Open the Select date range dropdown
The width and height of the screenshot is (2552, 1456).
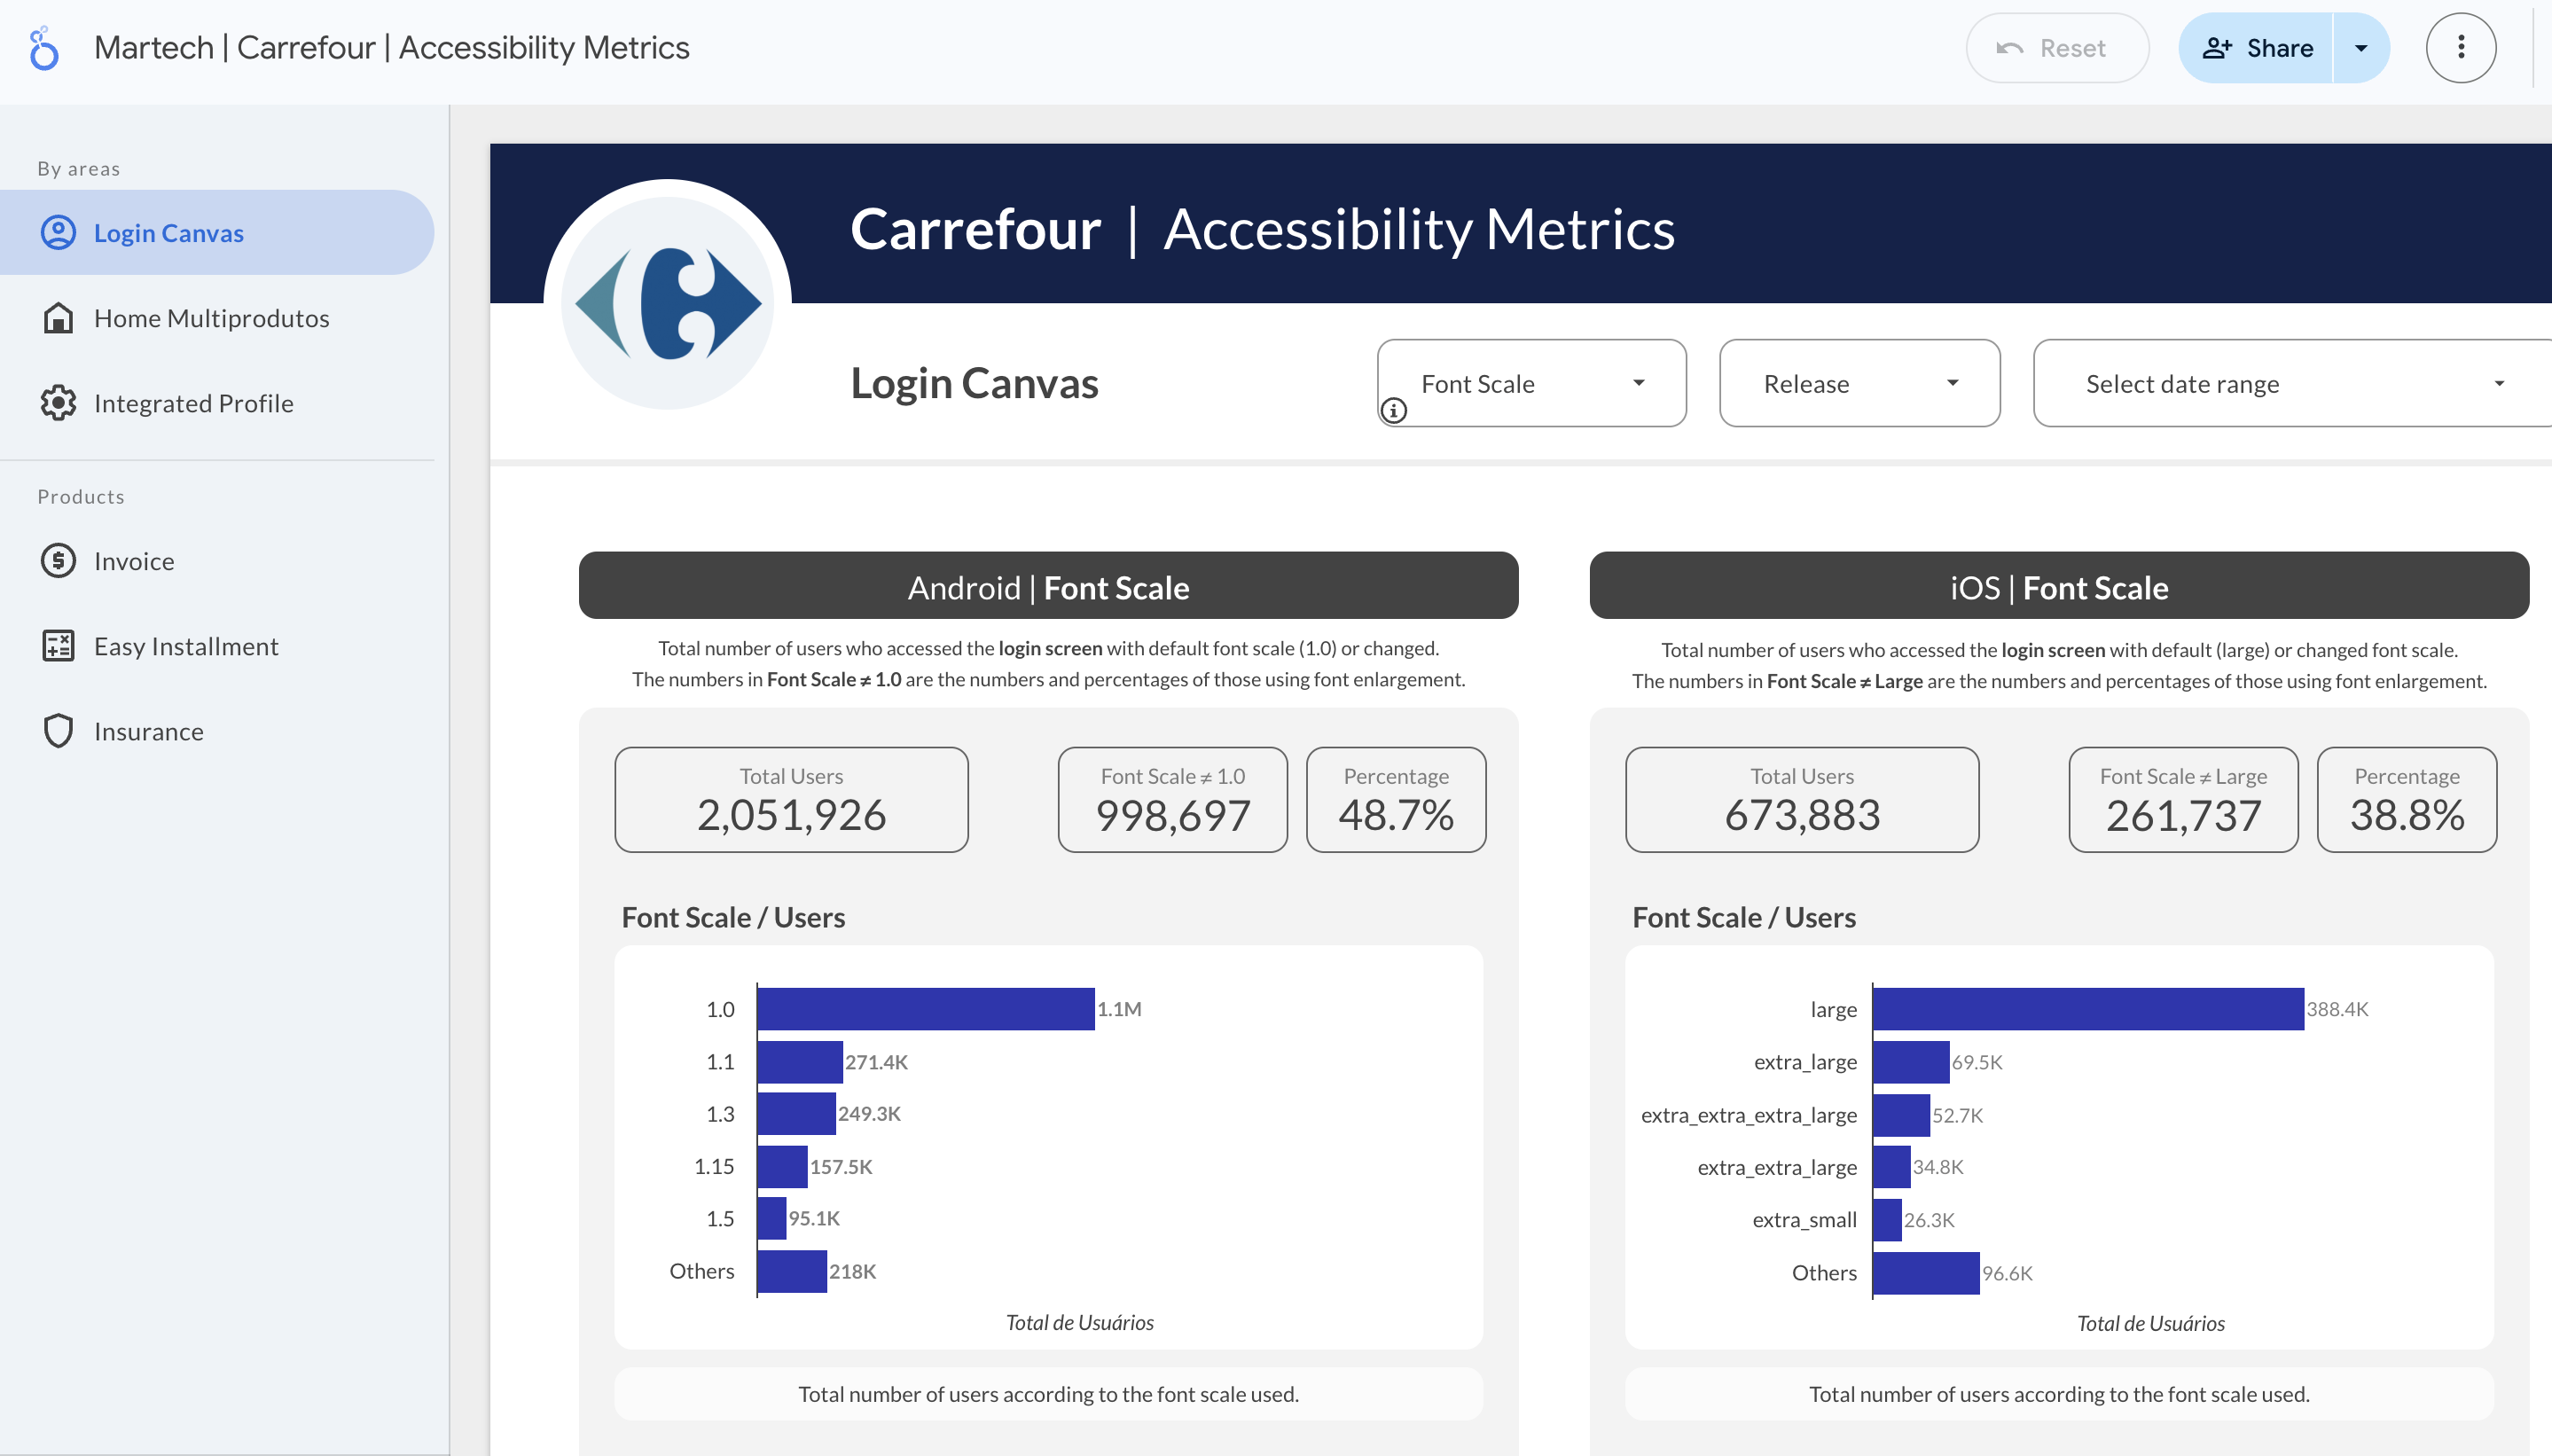pos(2292,383)
